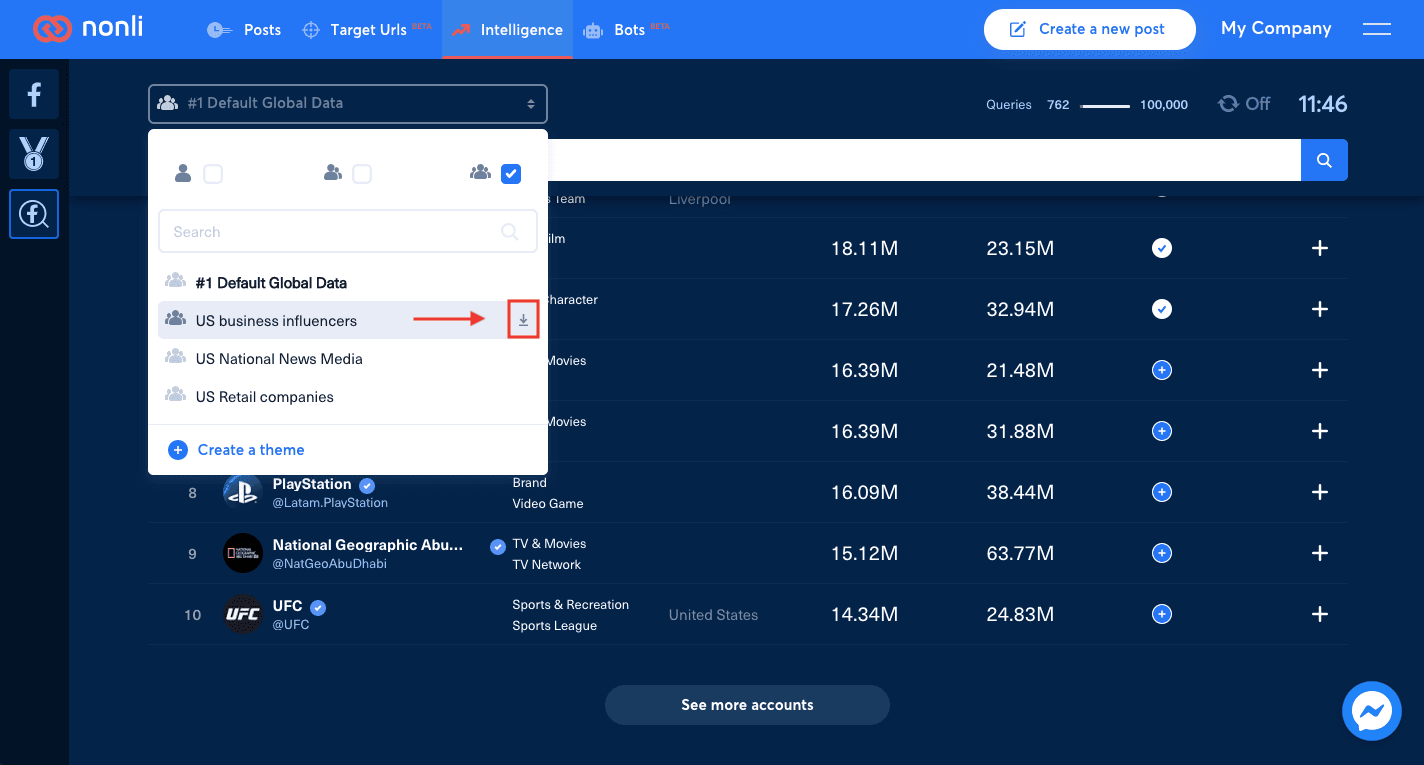
Task: Click the 38.44M value
Action: (1020, 492)
